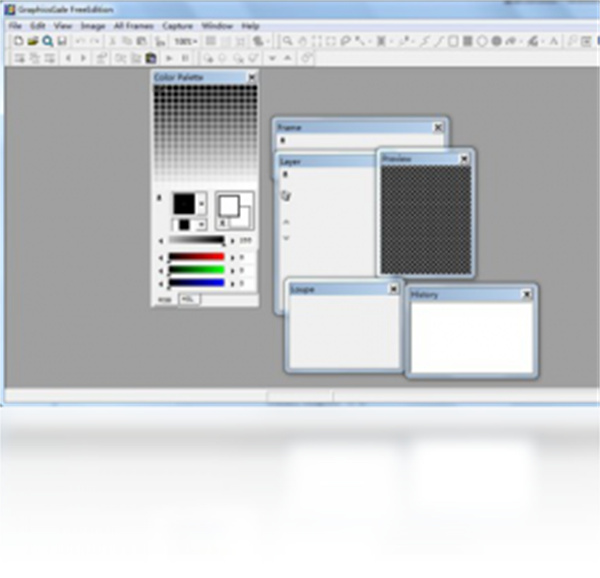The width and height of the screenshot is (600, 578).
Task: Click the move layer up arrow in toolbar
Action: point(287,58)
